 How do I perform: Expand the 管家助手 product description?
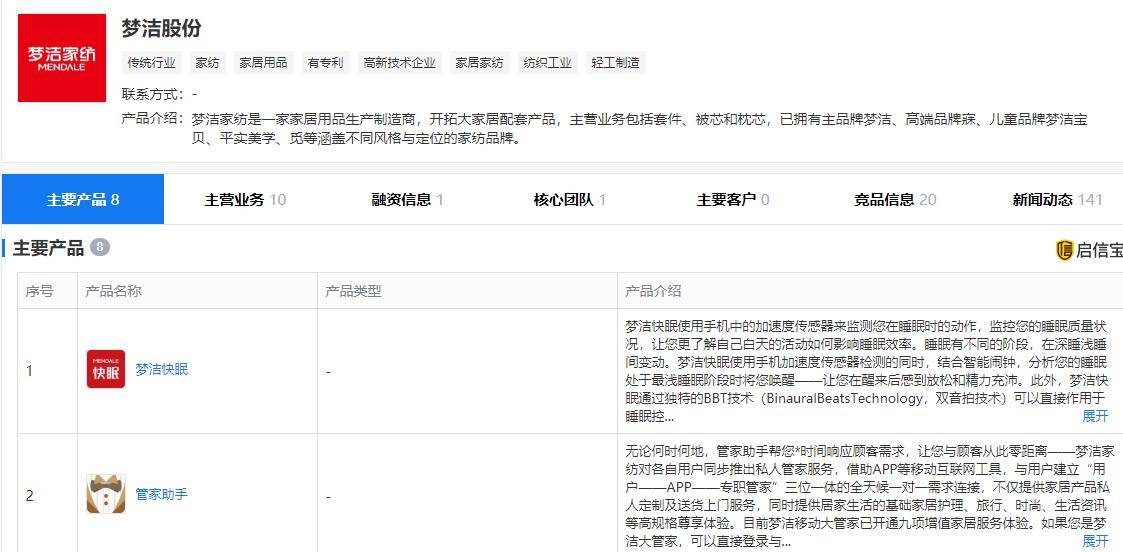1095,541
